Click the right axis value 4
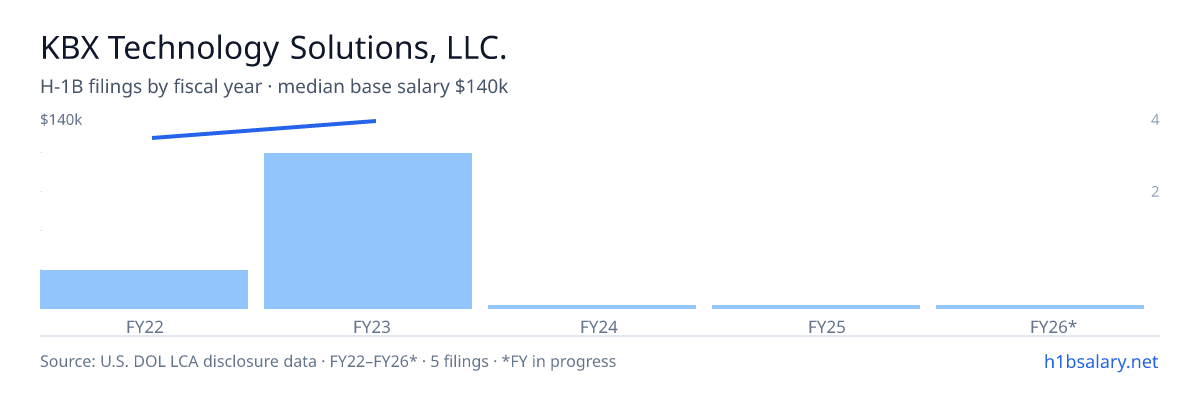 click(x=1155, y=120)
